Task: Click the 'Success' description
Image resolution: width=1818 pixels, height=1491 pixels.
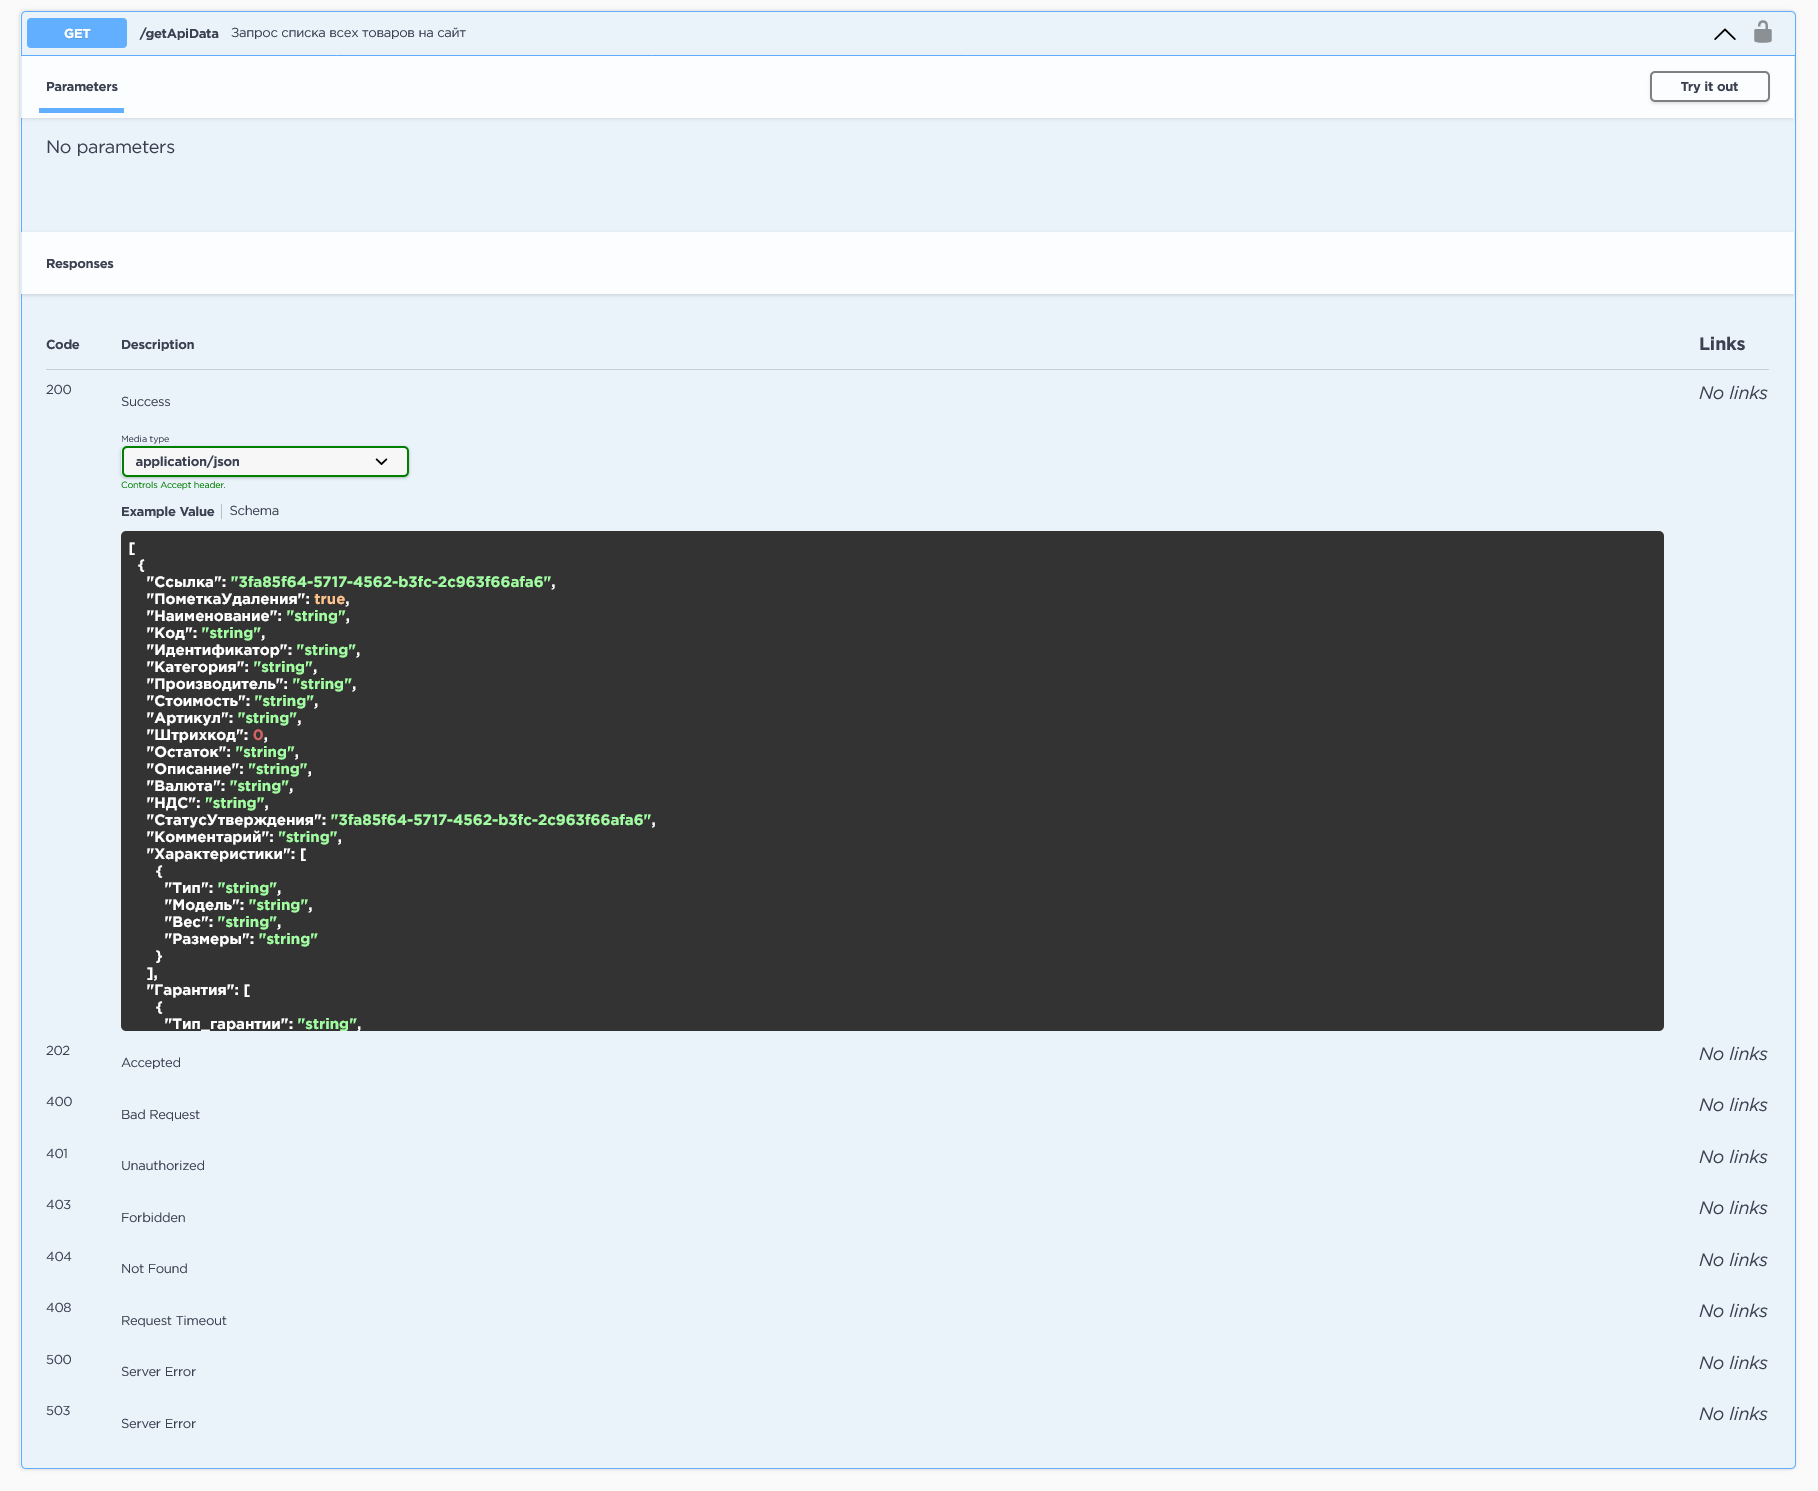Action: pyautogui.click(x=146, y=401)
